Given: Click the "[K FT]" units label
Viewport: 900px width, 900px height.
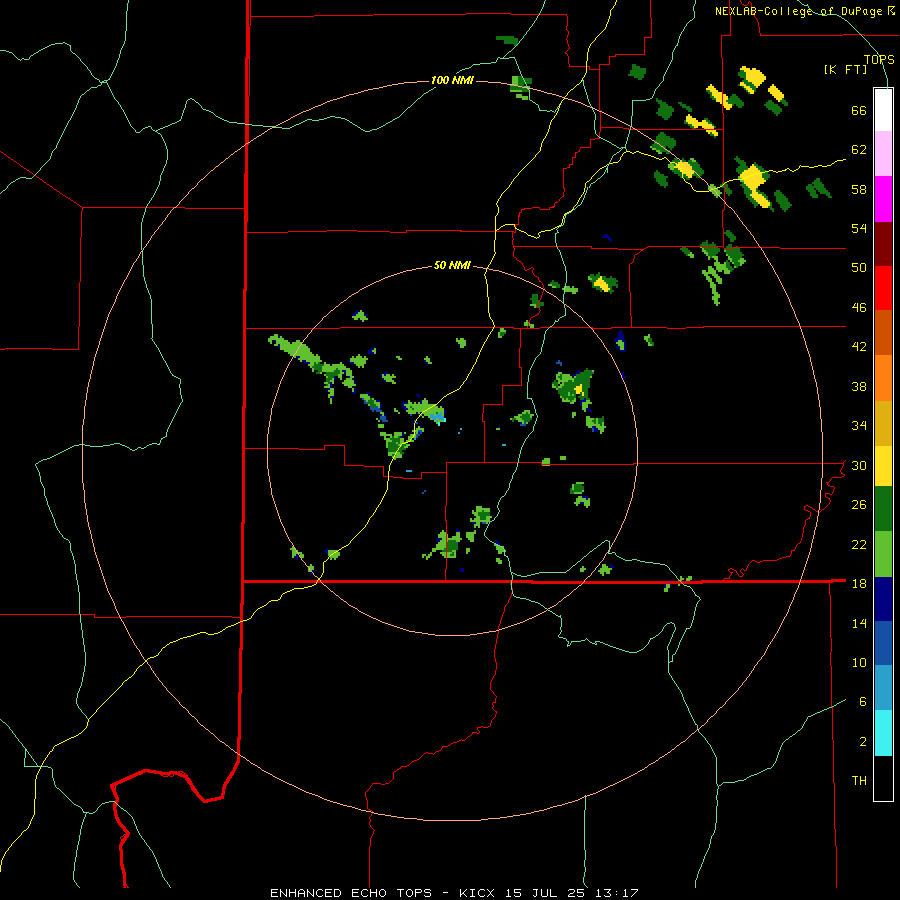Looking at the screenshot, I should tap(845, 70).
